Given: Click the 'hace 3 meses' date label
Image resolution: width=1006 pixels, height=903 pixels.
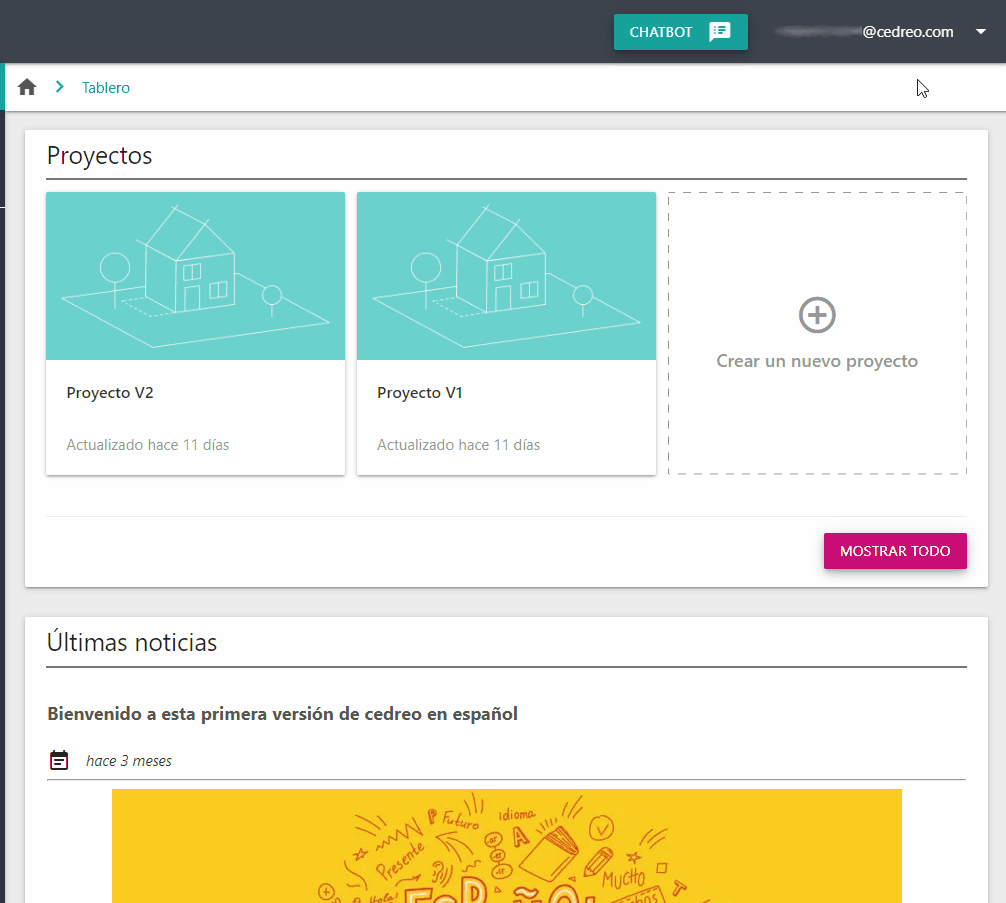Looking at the screenshot, I should click(x=129, y=761).
